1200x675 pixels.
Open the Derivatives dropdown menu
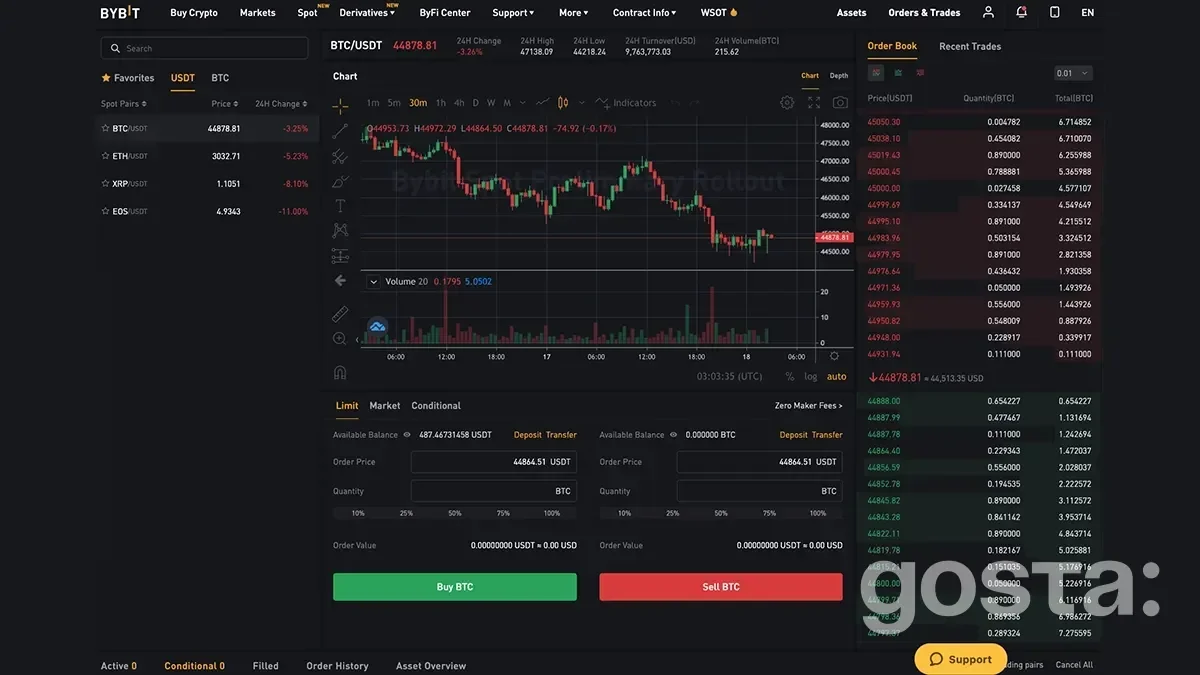(367, 13)
